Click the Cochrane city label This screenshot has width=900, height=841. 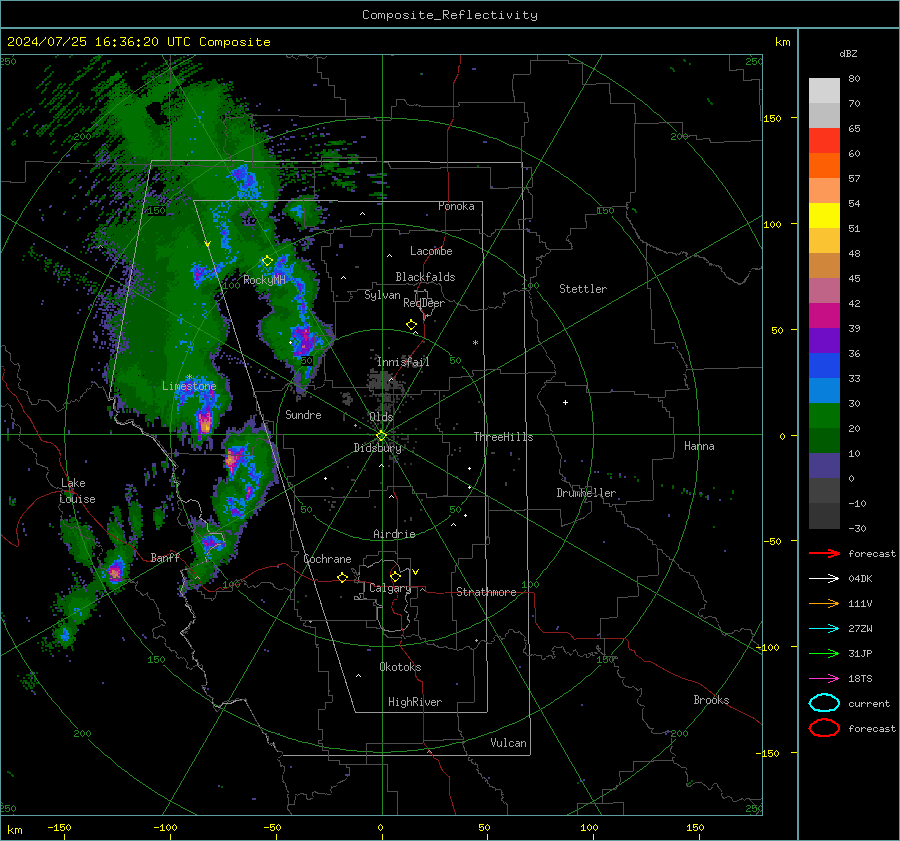coord(327,559)
